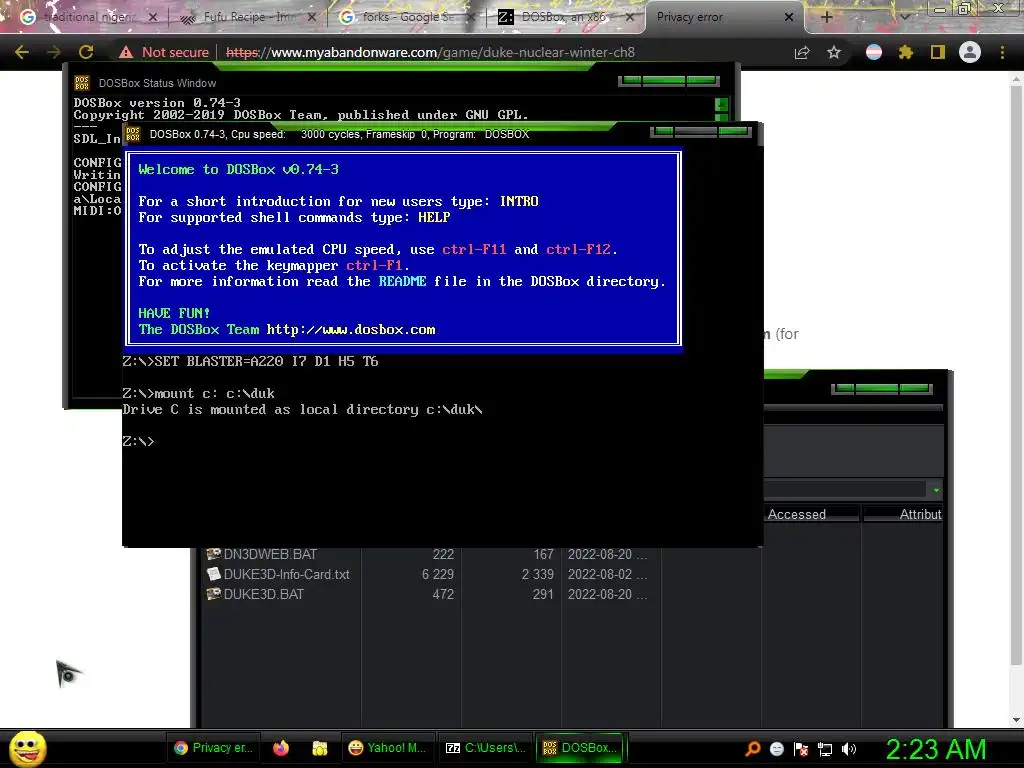Viewport: 1024px width, 768px height.
Task: Click the flag with red X tray icon
Action: (801, 749)
